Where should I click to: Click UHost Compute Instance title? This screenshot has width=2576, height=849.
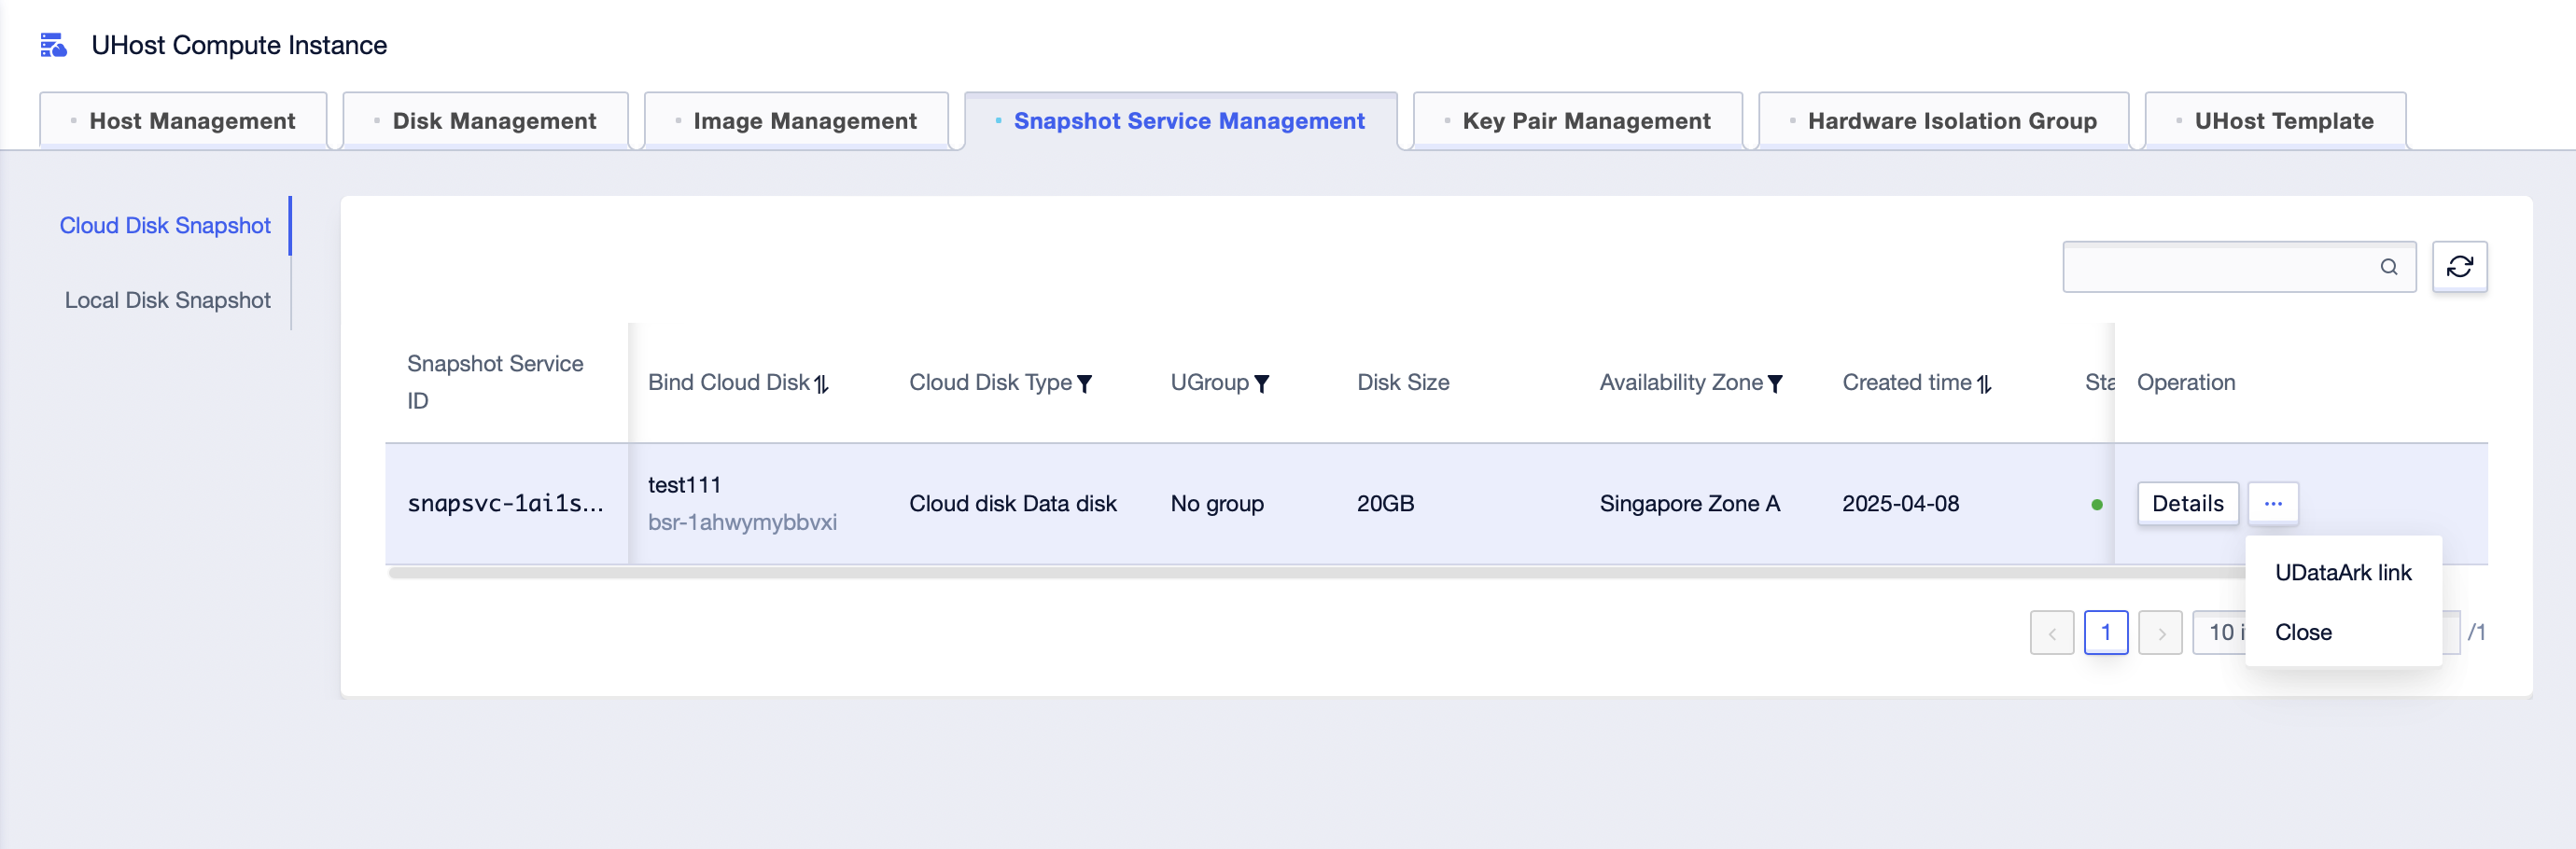click(x=239, y=45)
